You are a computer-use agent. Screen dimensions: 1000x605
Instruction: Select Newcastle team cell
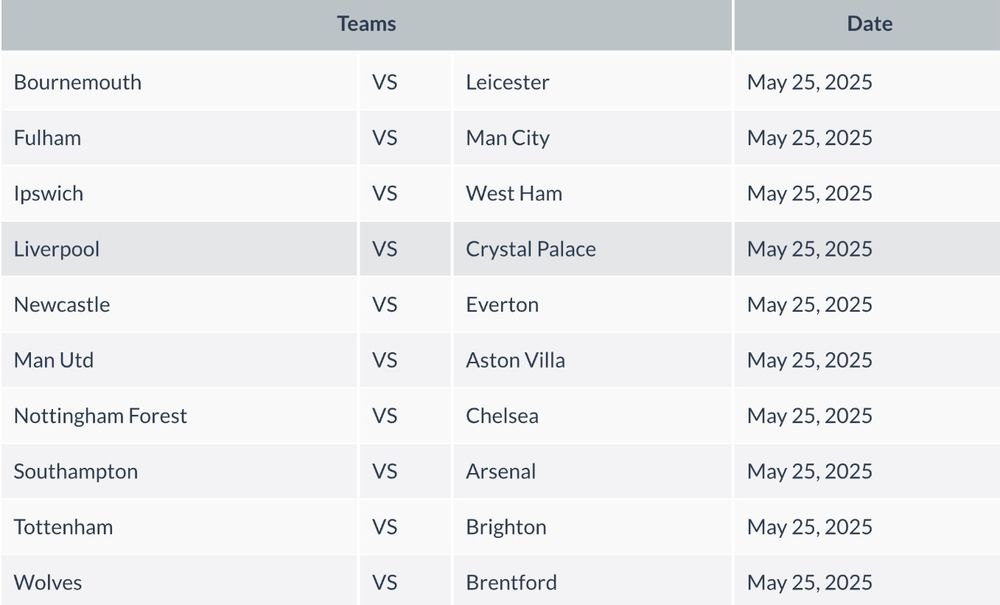click(179, 305)
